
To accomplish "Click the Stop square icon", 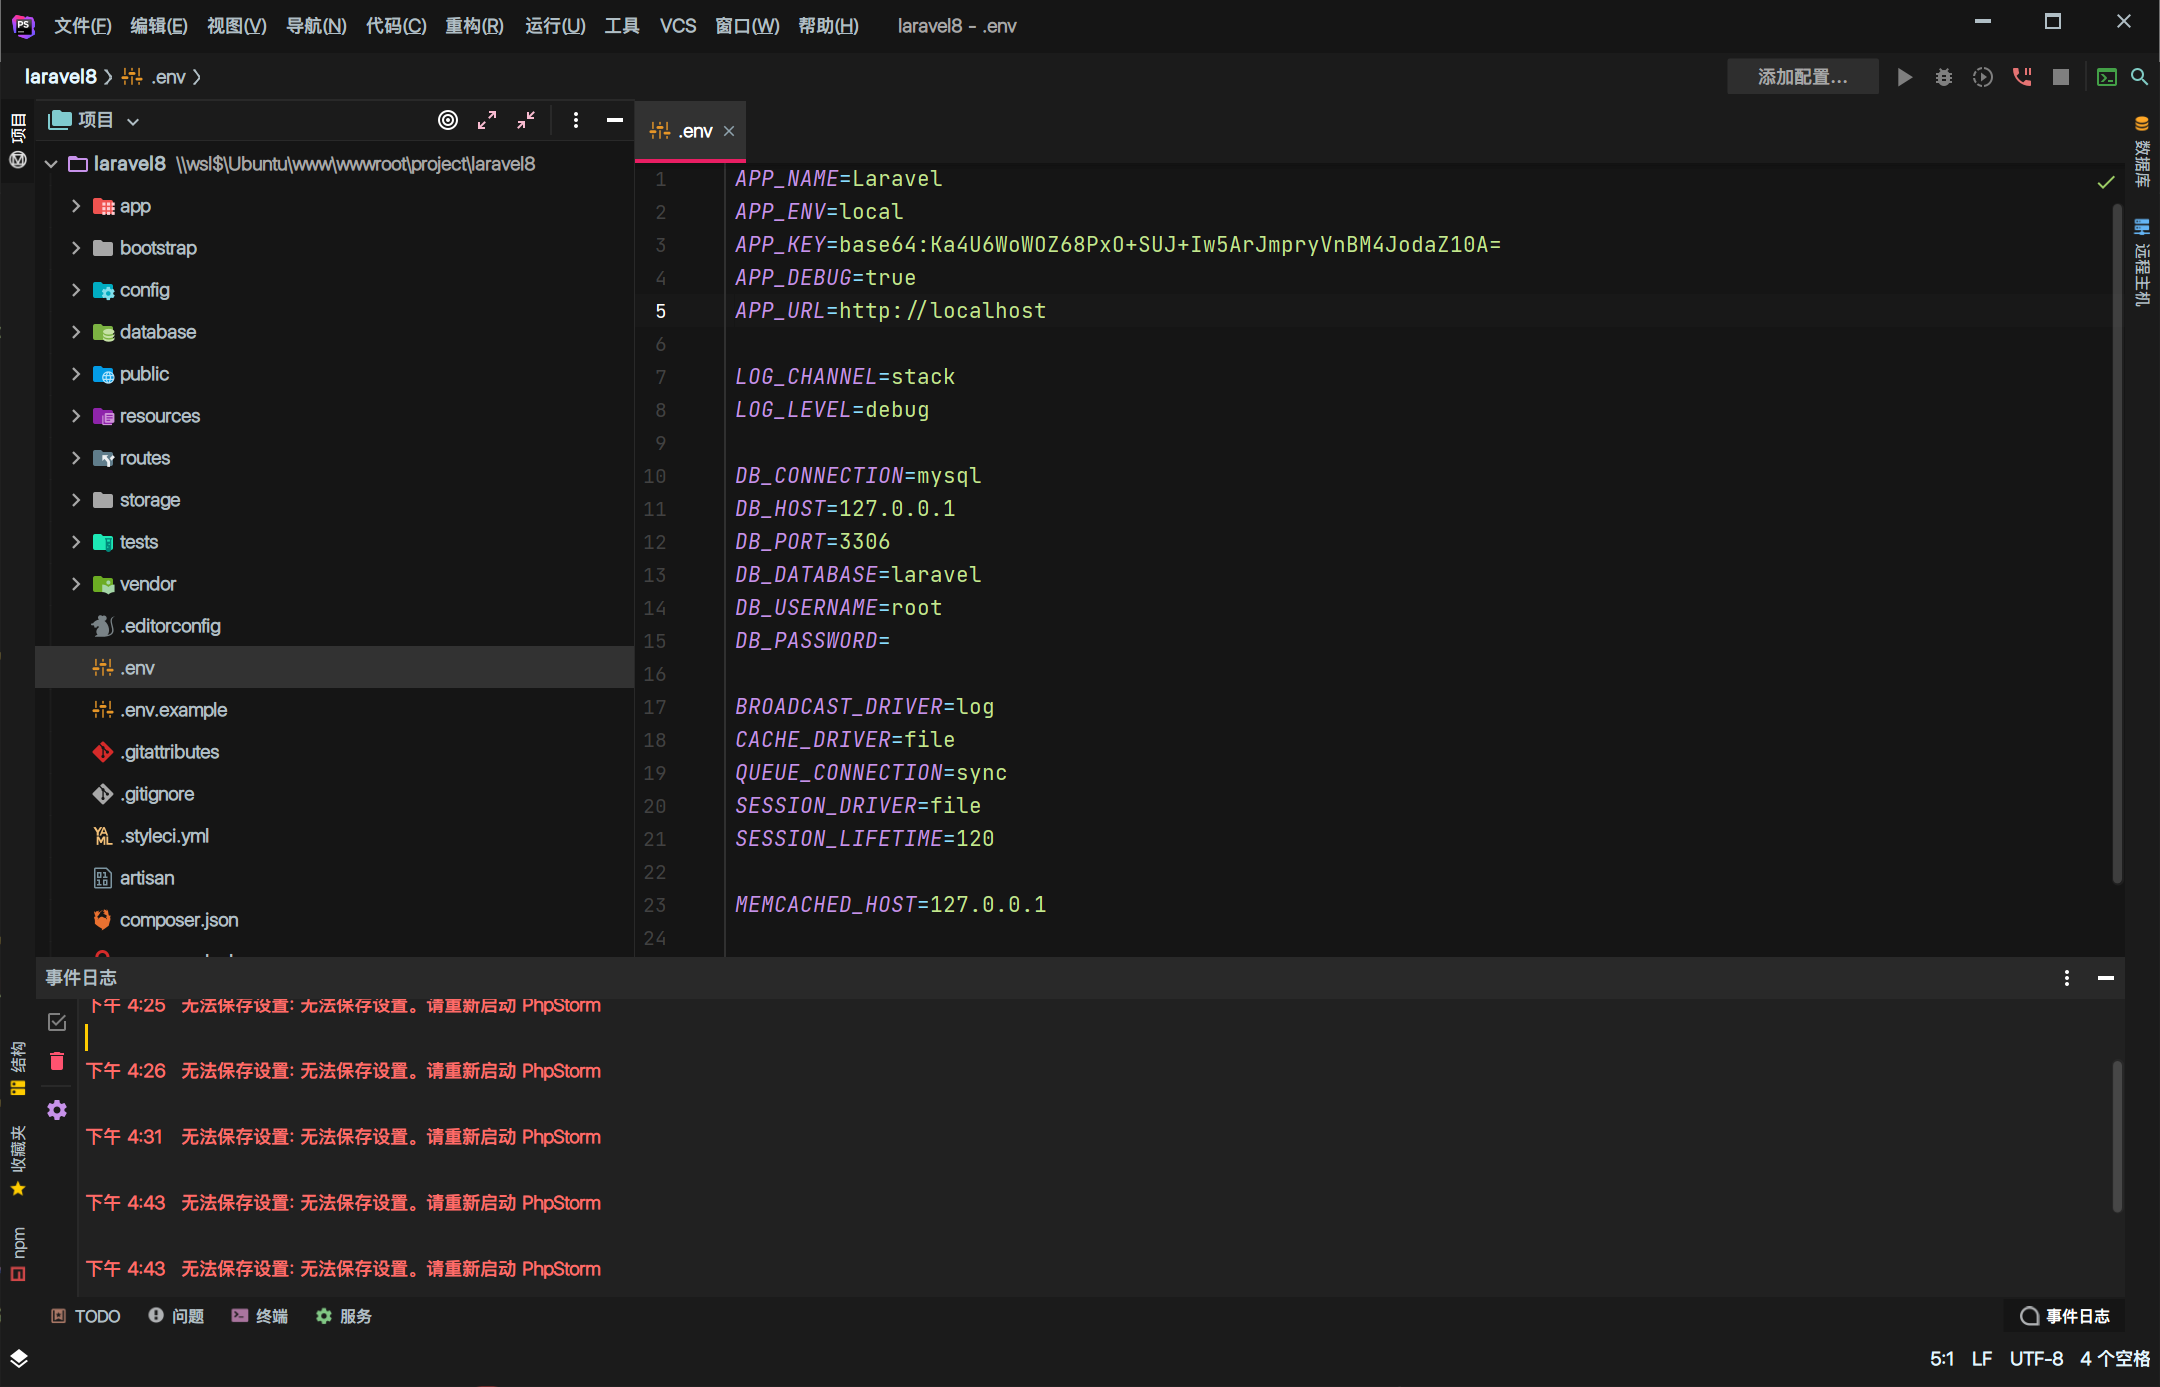I will click(x=2061, y=77).
